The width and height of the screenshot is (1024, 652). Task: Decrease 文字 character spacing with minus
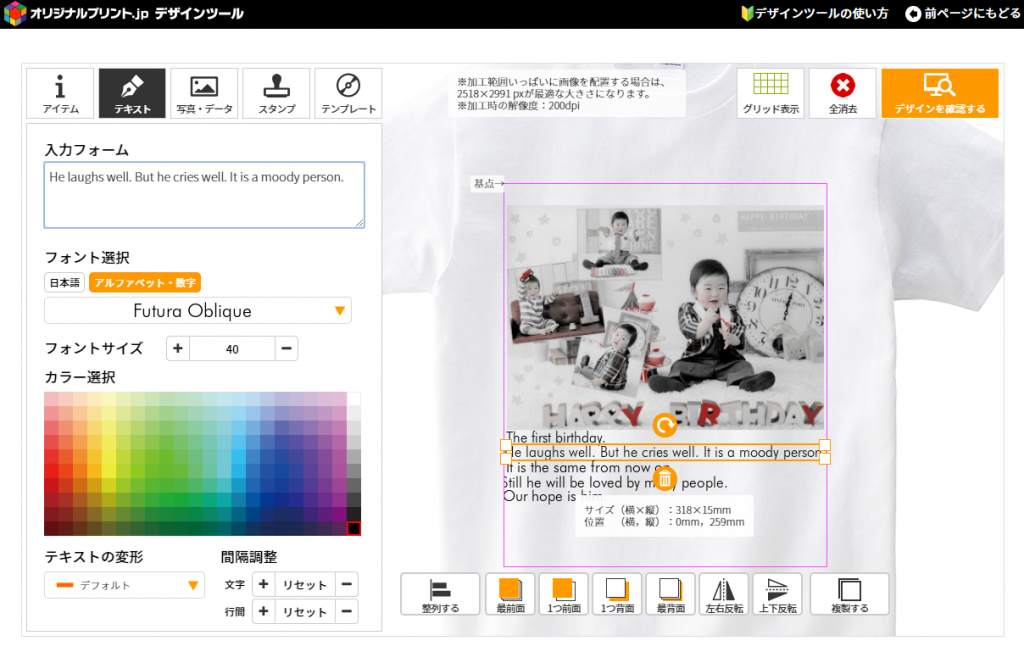point(347,584)
